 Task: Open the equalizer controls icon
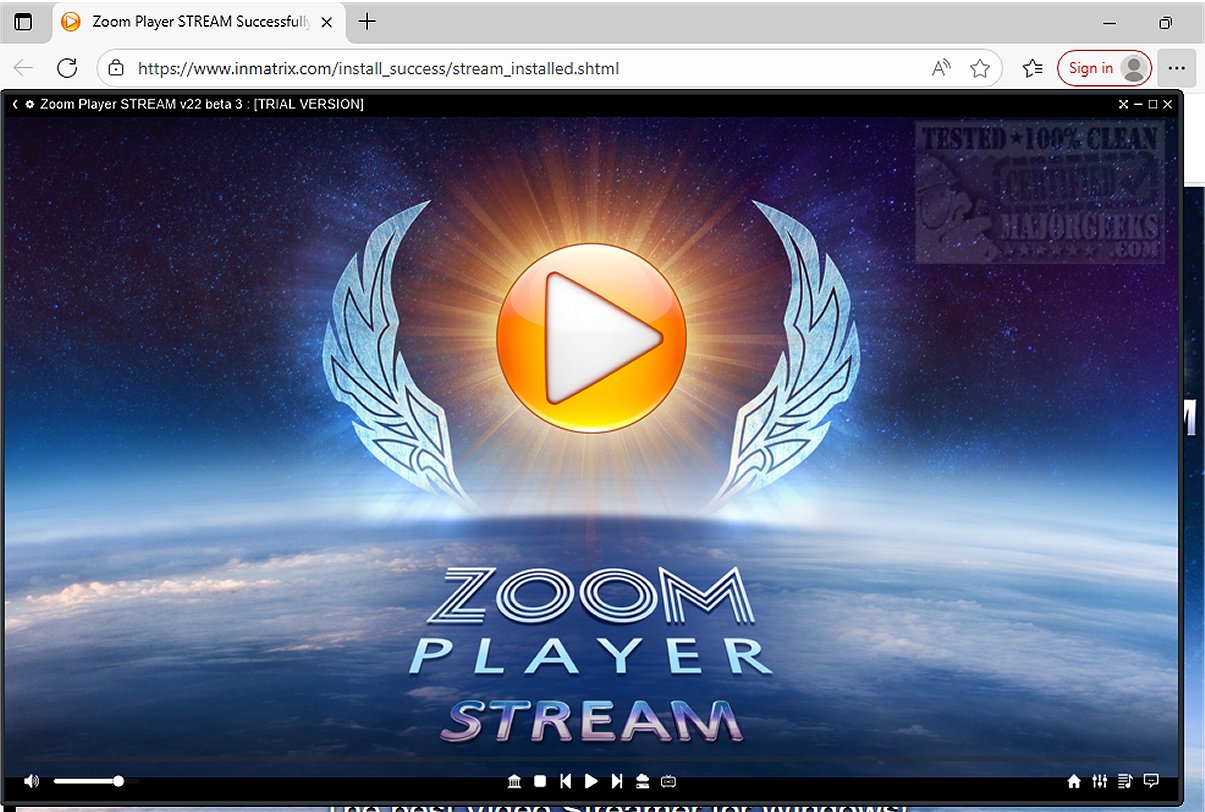tap(1100, 781)
